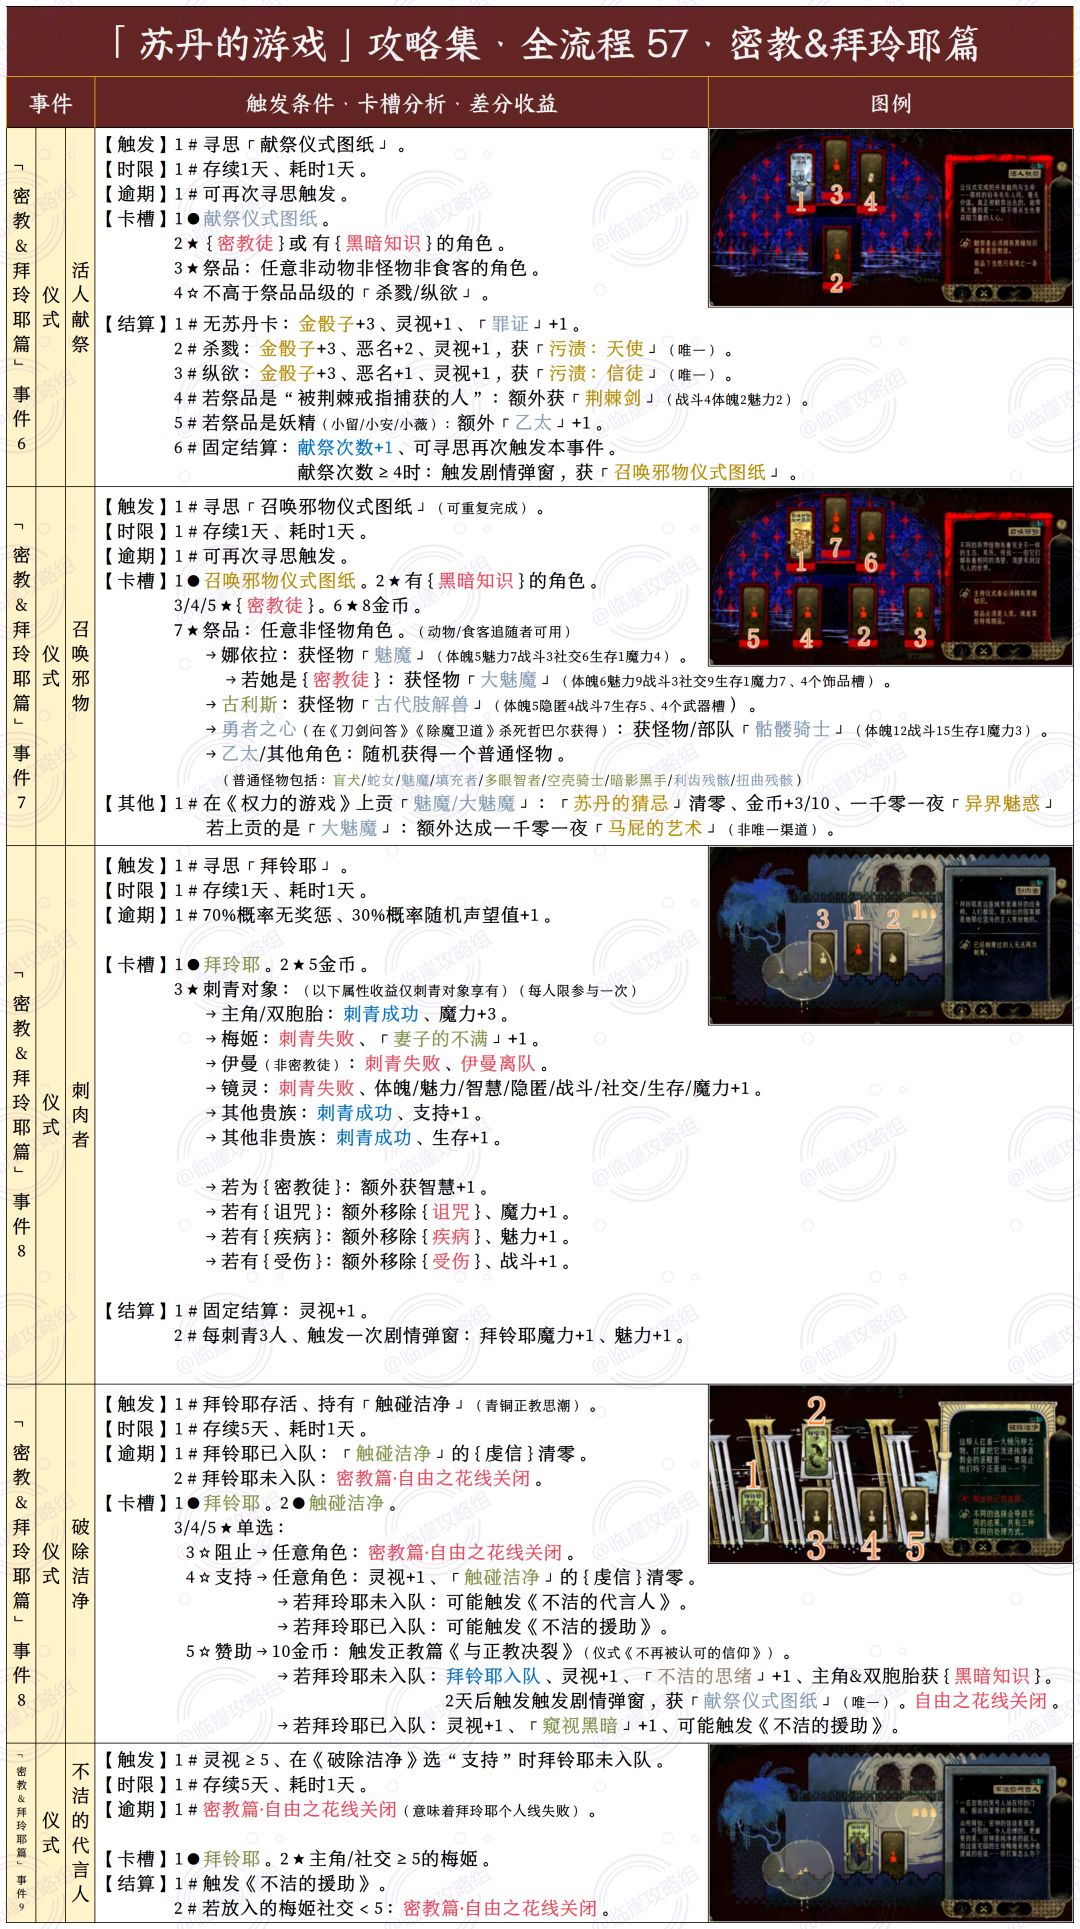The height and width of the screenshot is (1929, 1080).
Task: Click the yellow text 异界魅惑
Action: tap(1001, 803)
